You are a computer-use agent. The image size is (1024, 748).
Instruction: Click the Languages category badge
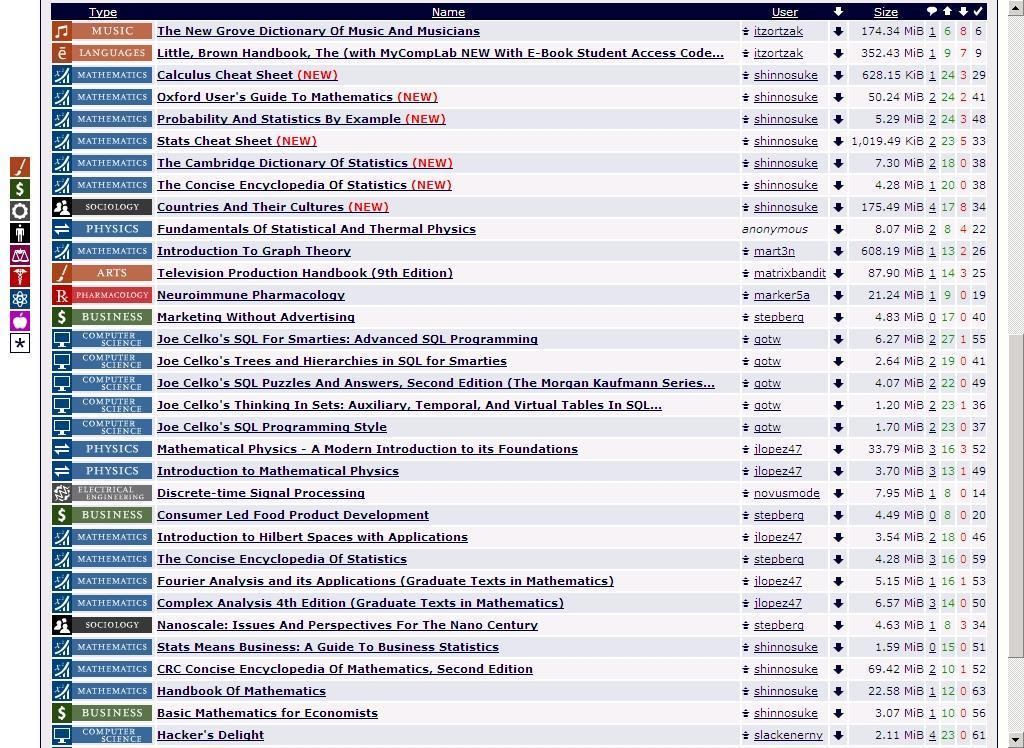click(102, 53)
